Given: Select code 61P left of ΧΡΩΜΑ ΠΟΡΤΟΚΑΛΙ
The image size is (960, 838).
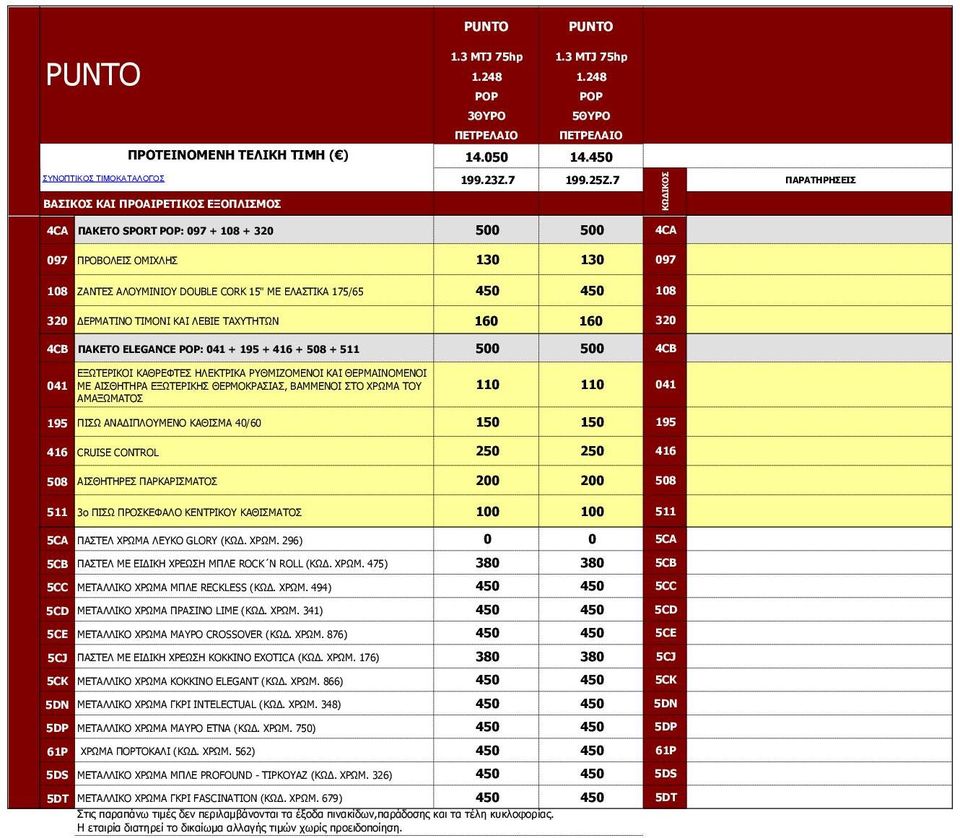Looking at the screenshot, I should pos(58,752).
